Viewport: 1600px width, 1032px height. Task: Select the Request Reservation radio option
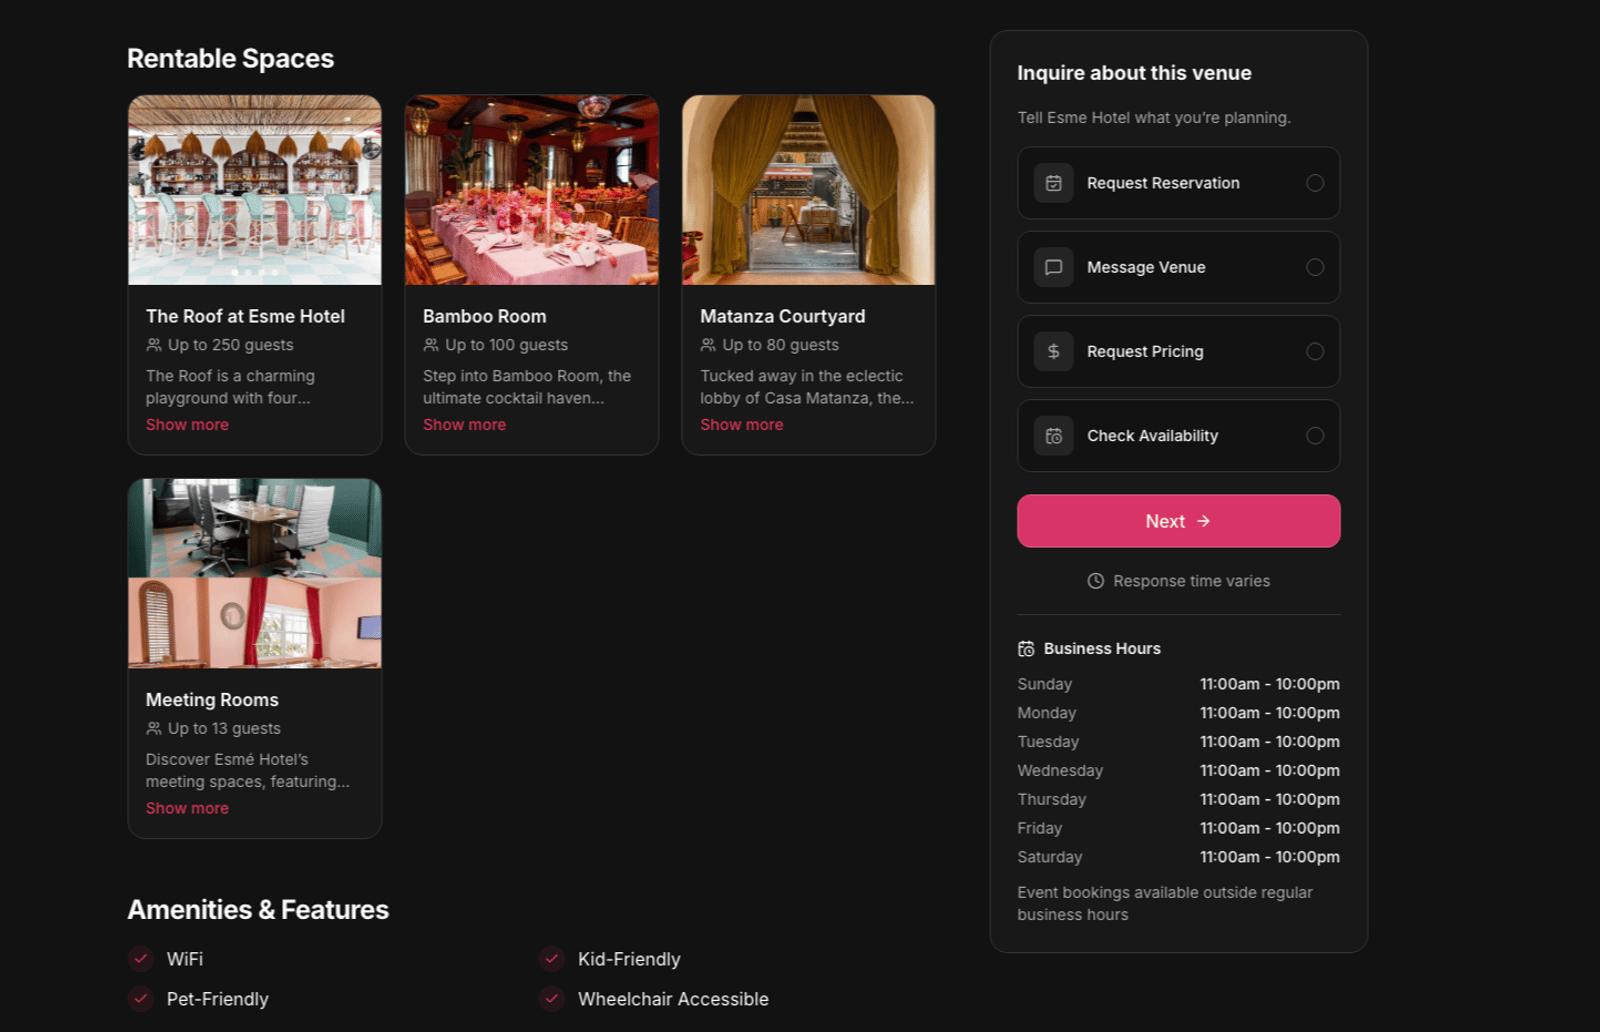coord(1315,183)
